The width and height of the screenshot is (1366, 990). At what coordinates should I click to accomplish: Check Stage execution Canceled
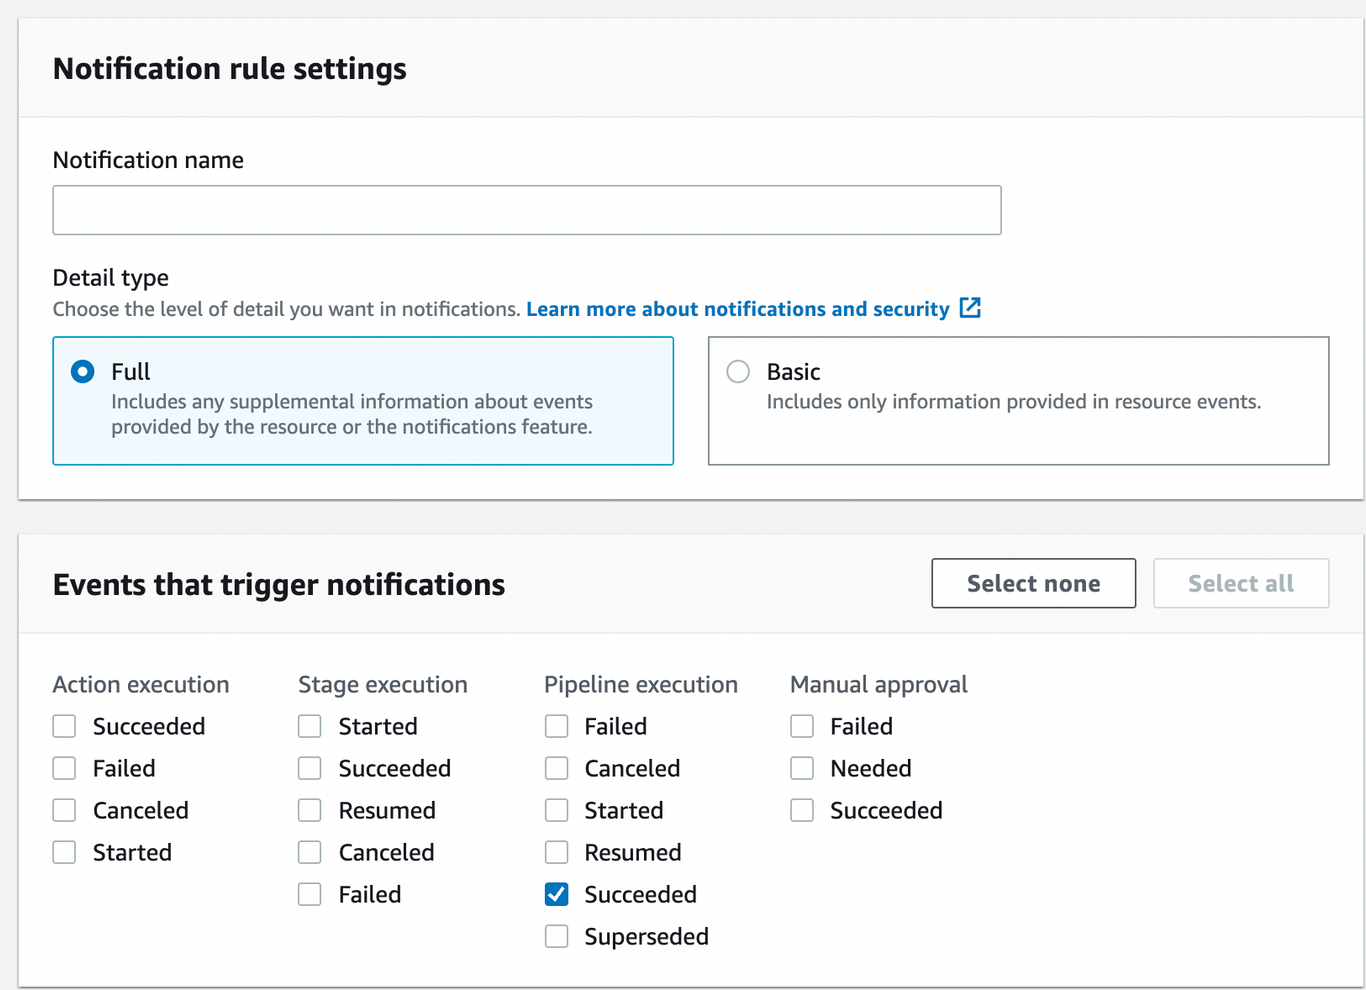[x=309, y=852]
